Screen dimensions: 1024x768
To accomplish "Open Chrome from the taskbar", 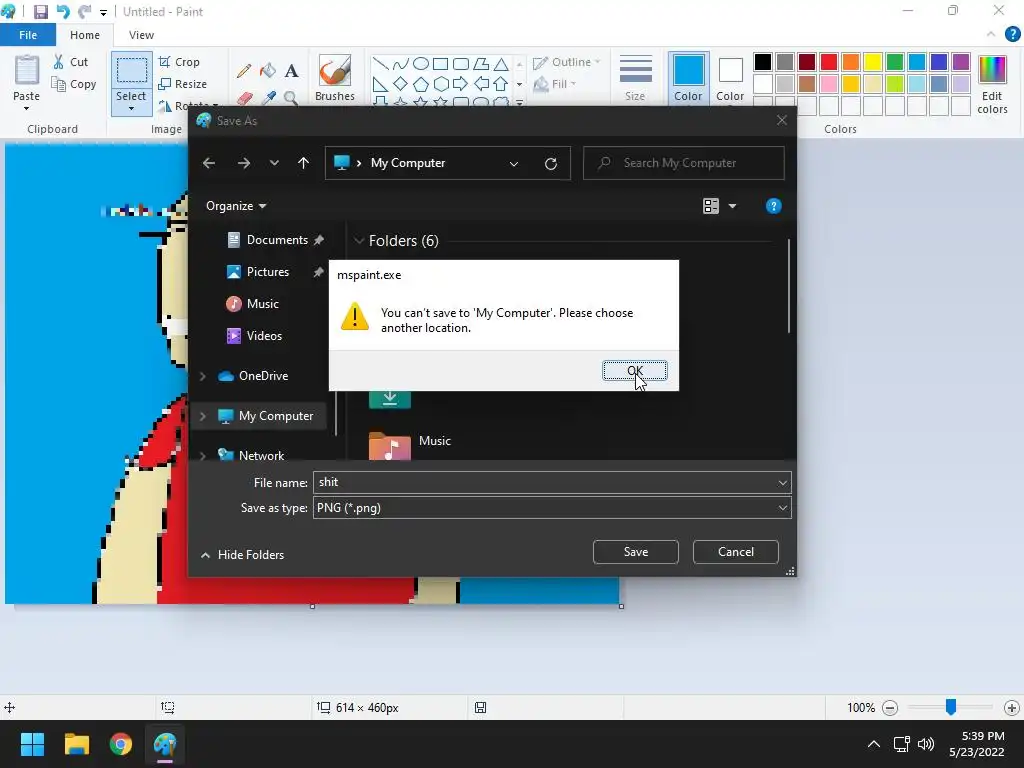I will [x=121, y=744].
